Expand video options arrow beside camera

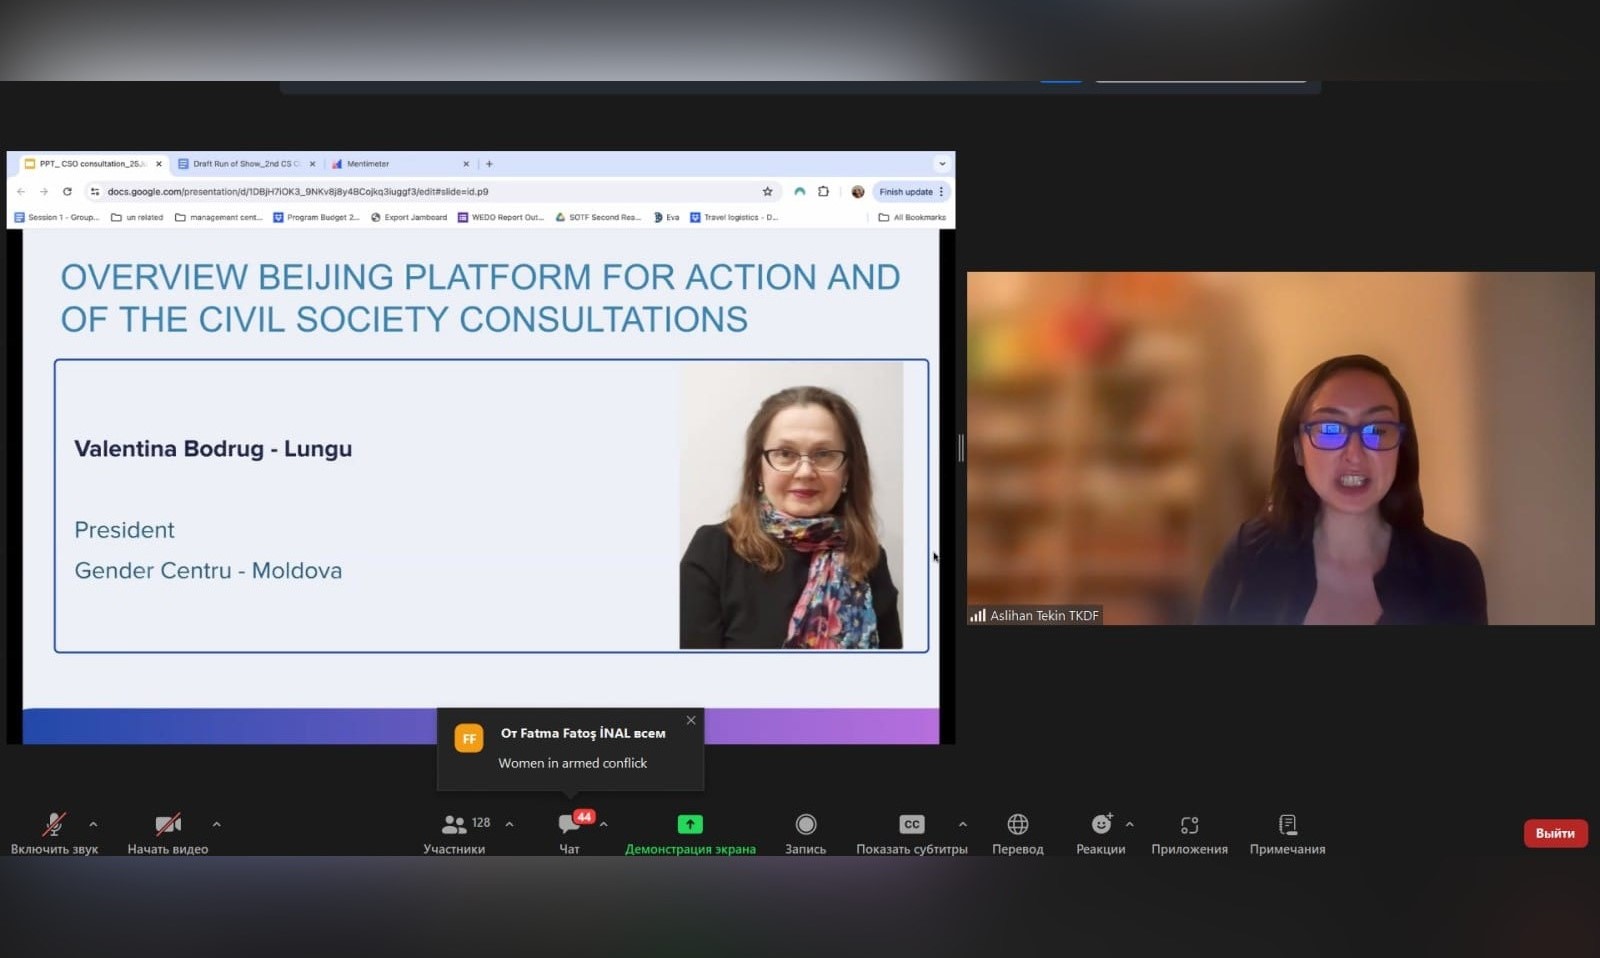coord(216,824)
